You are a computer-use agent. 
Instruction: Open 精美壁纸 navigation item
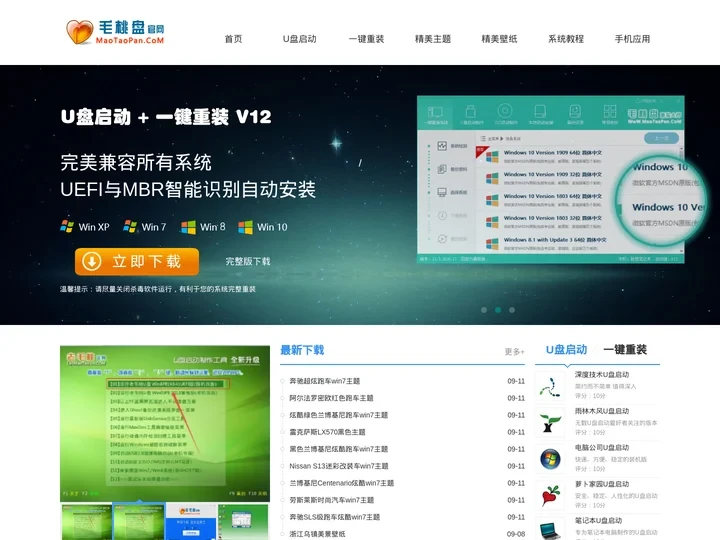(x=499, y=39)
